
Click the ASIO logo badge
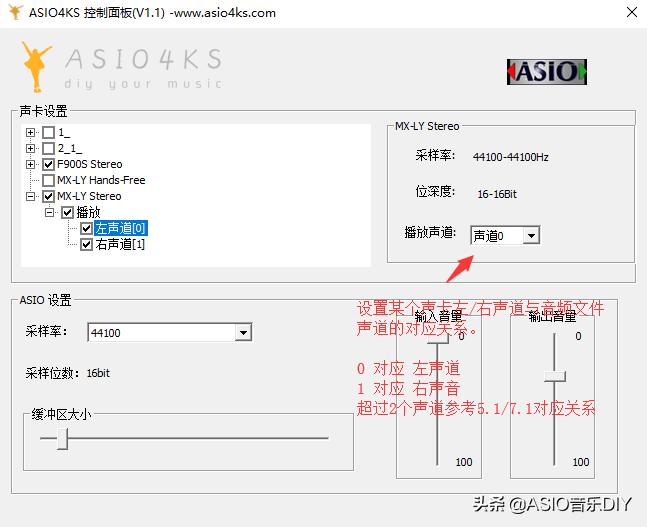pos(547,72)
